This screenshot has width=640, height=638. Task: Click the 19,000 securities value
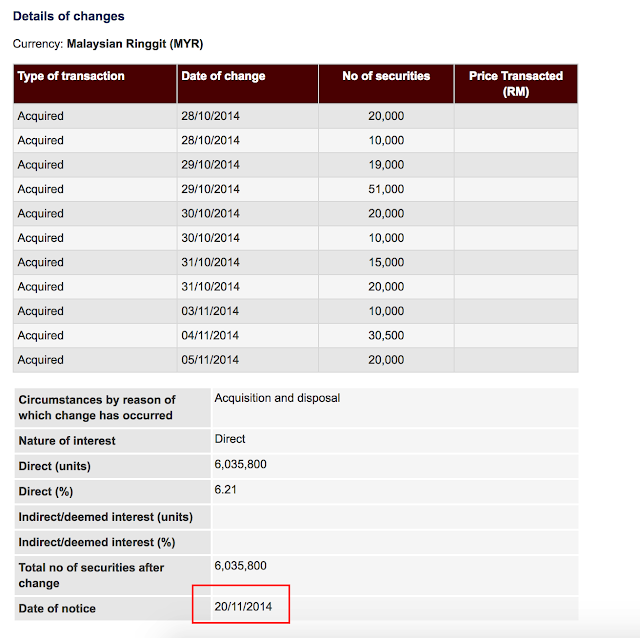click(386, 165)
